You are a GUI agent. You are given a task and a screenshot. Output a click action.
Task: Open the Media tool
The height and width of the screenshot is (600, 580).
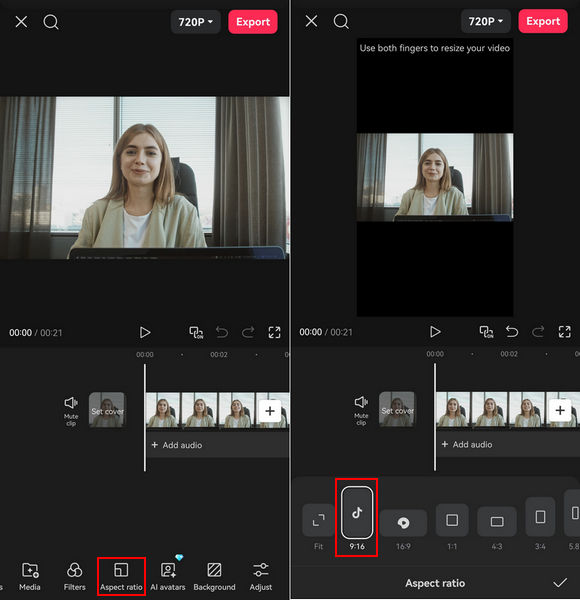[30, 576]
